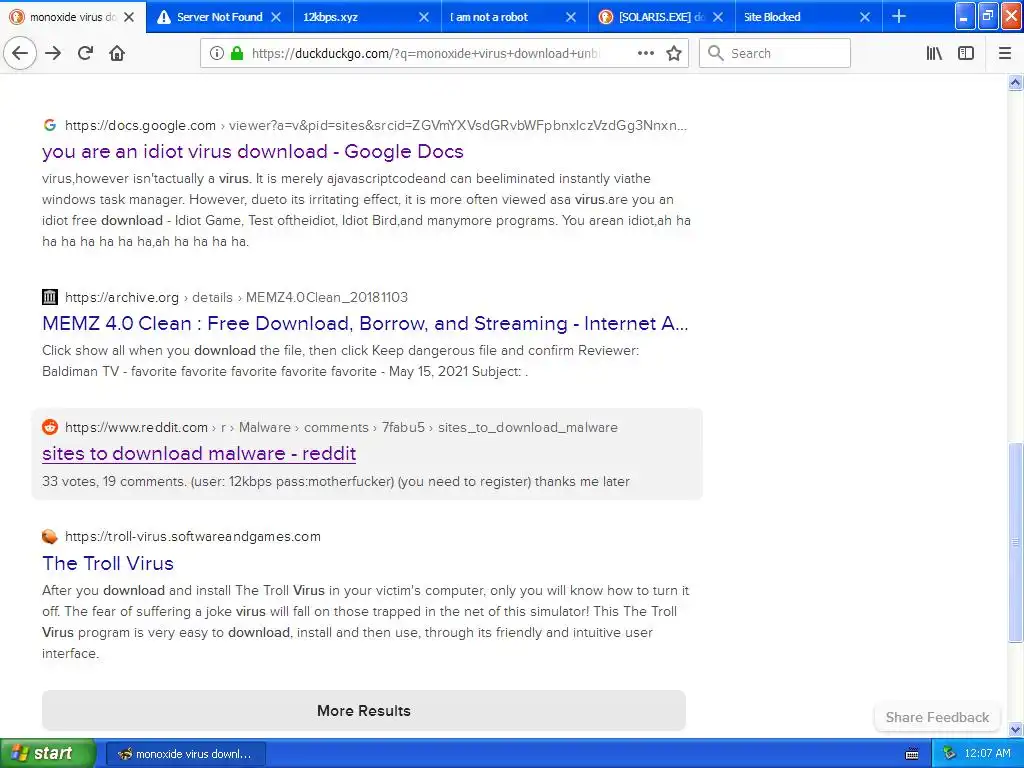Close the Server Not Found tab
The image size is (1024, 768).
pyautogui.click(x=276, y=17)
